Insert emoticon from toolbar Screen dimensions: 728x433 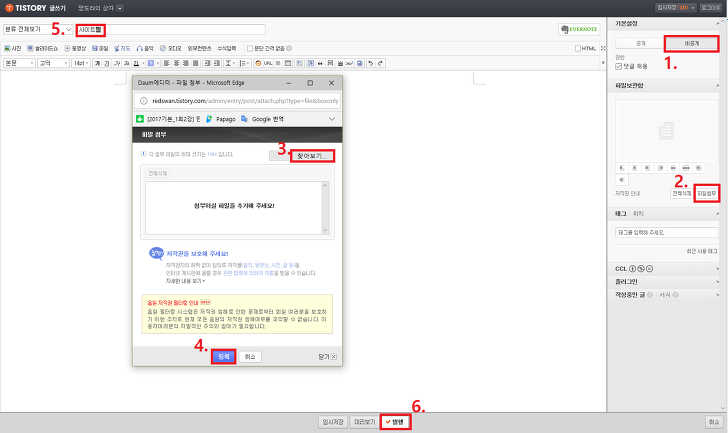point(258,63)
